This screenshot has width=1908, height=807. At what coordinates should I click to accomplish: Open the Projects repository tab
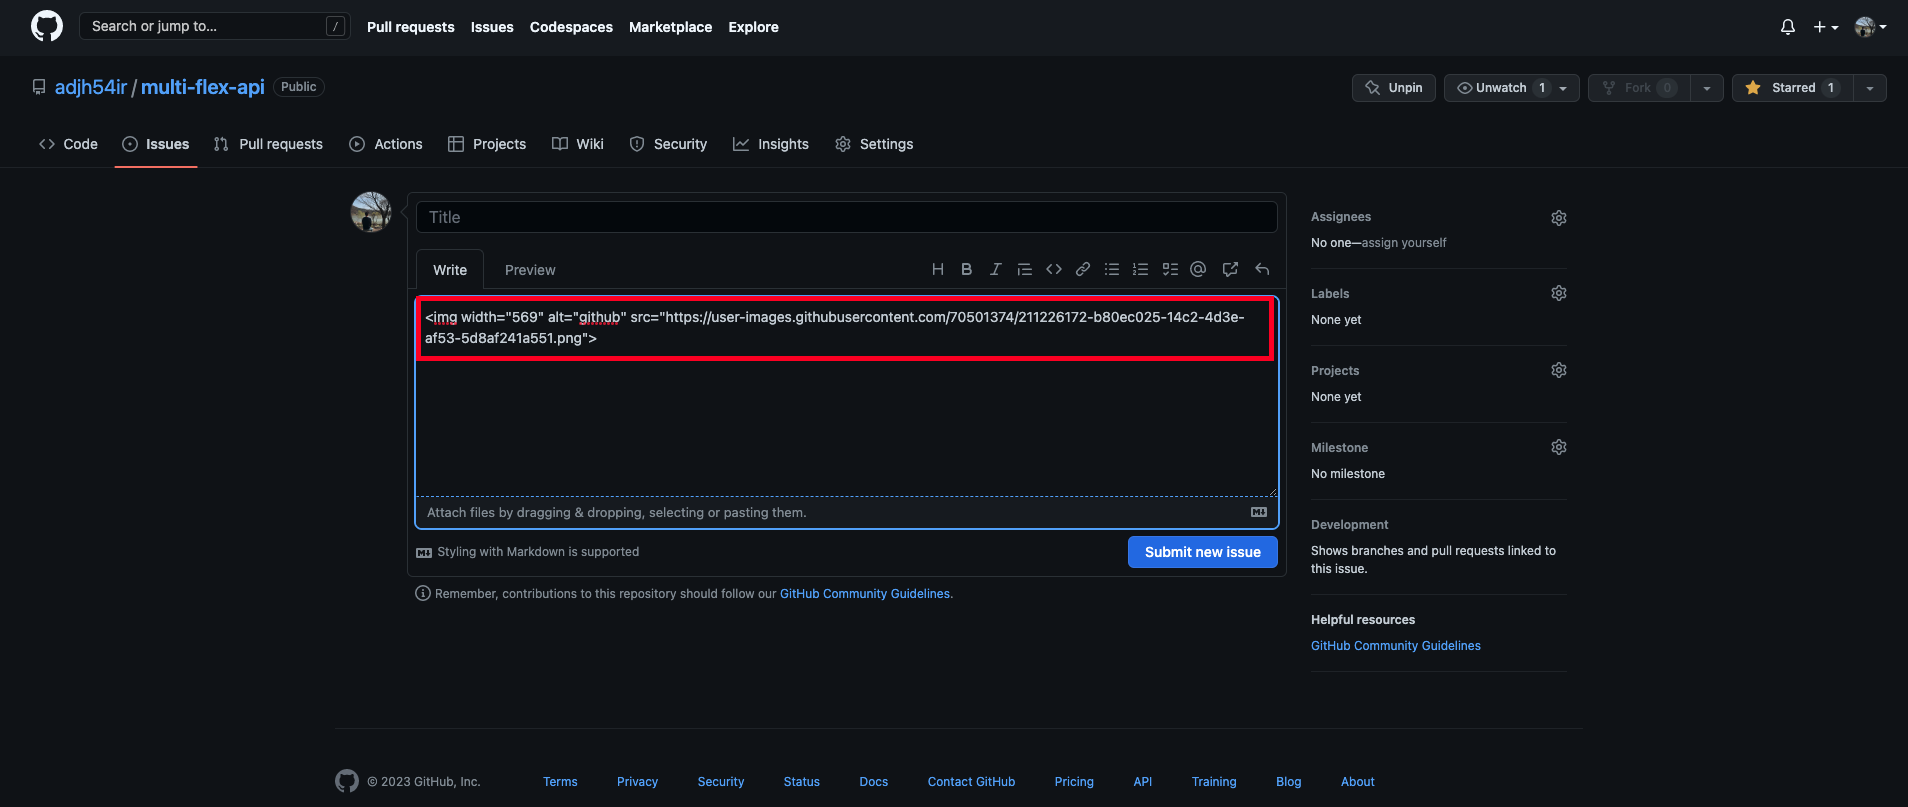pyautogui.click(x=487, y=144)
